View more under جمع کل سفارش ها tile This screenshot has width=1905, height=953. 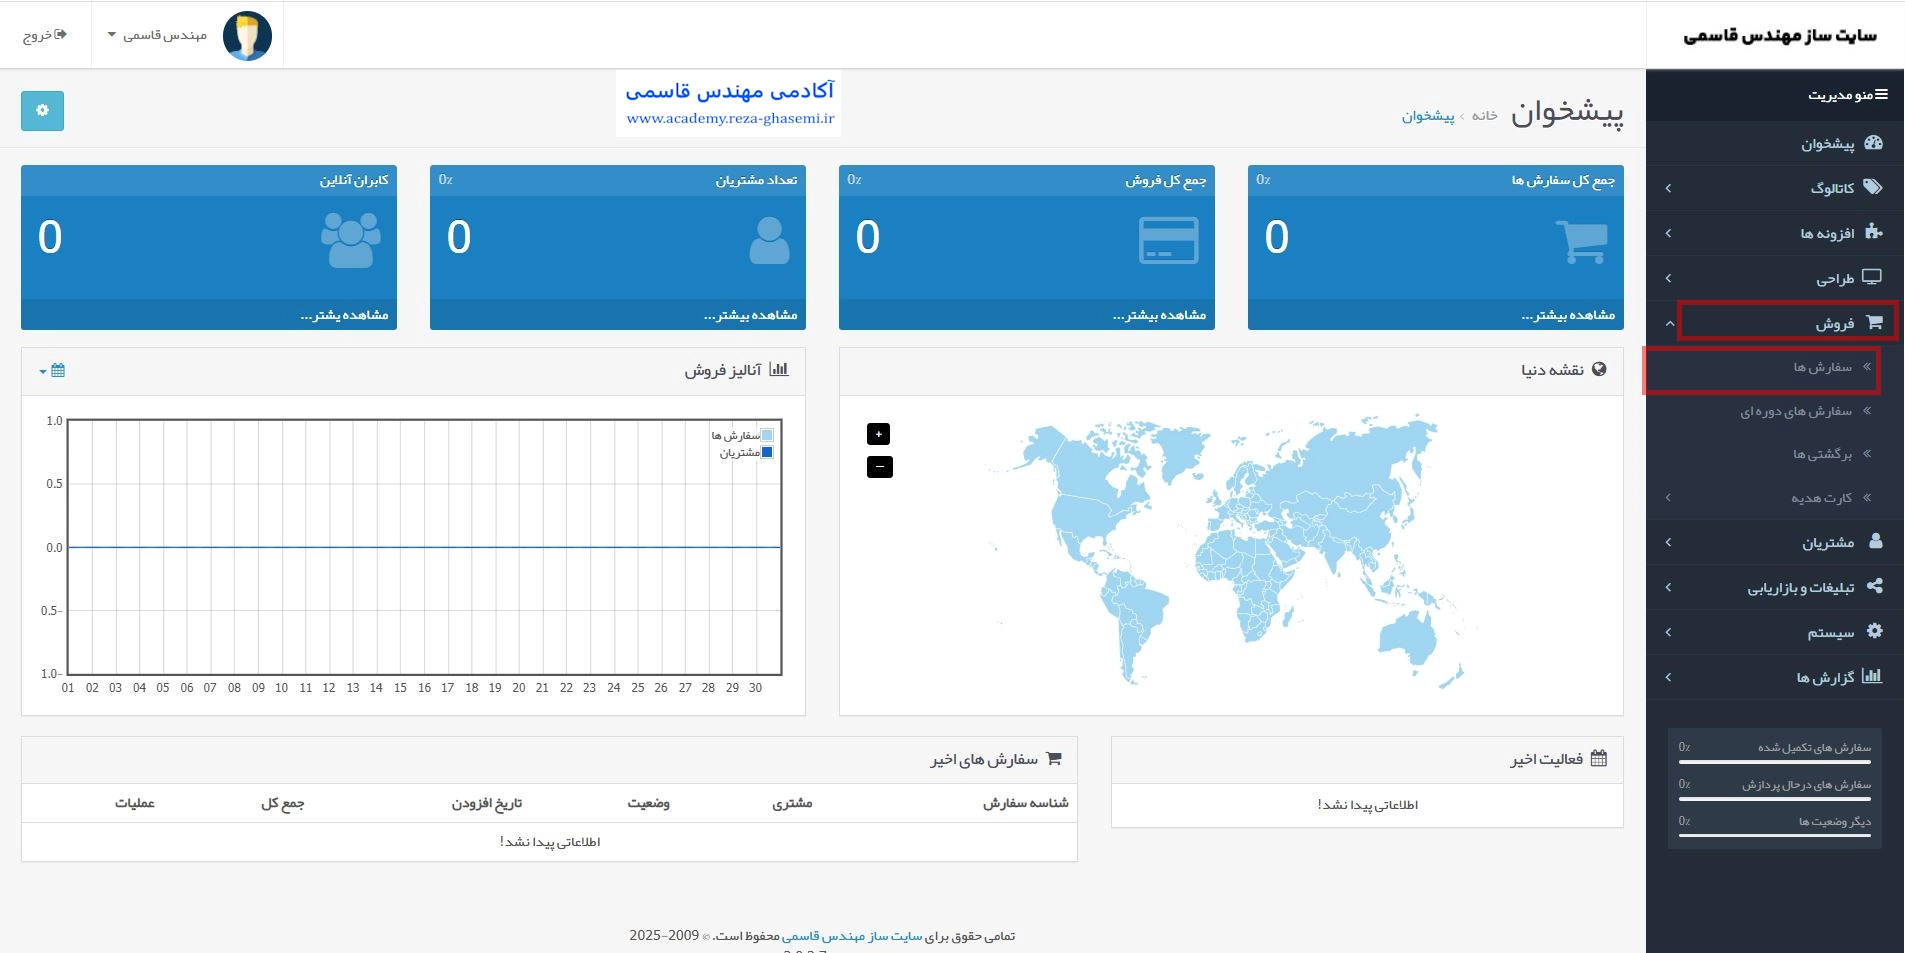1568,315
